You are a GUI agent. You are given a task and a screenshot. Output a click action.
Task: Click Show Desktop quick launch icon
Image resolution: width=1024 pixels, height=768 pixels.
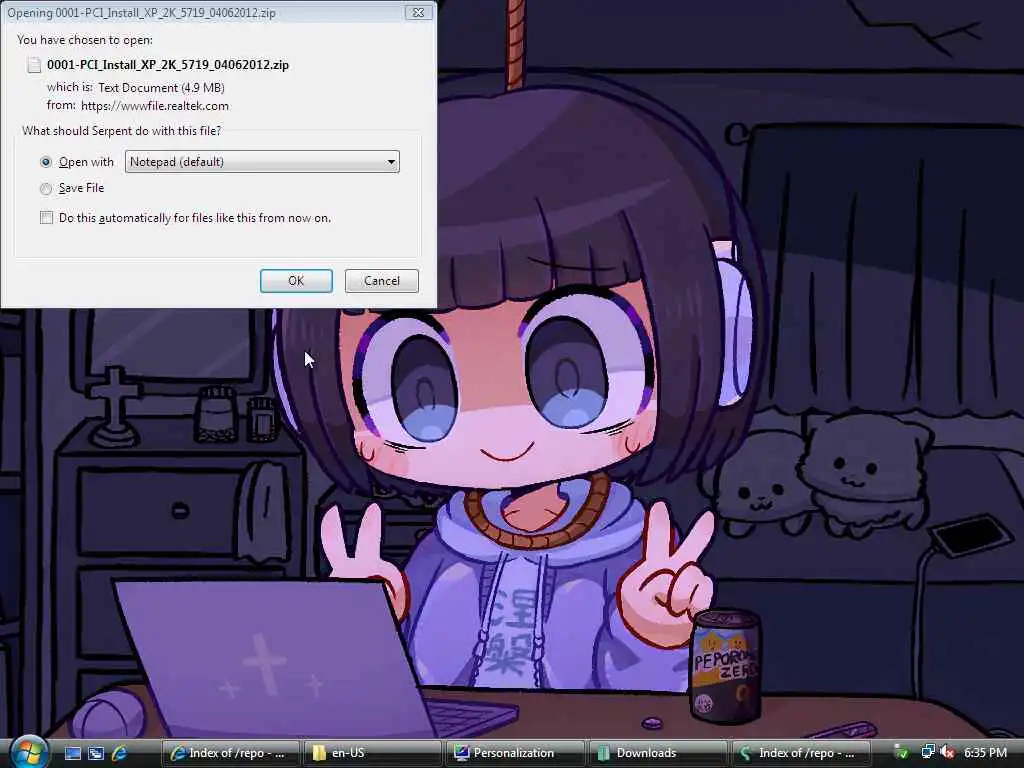(72, 753)
